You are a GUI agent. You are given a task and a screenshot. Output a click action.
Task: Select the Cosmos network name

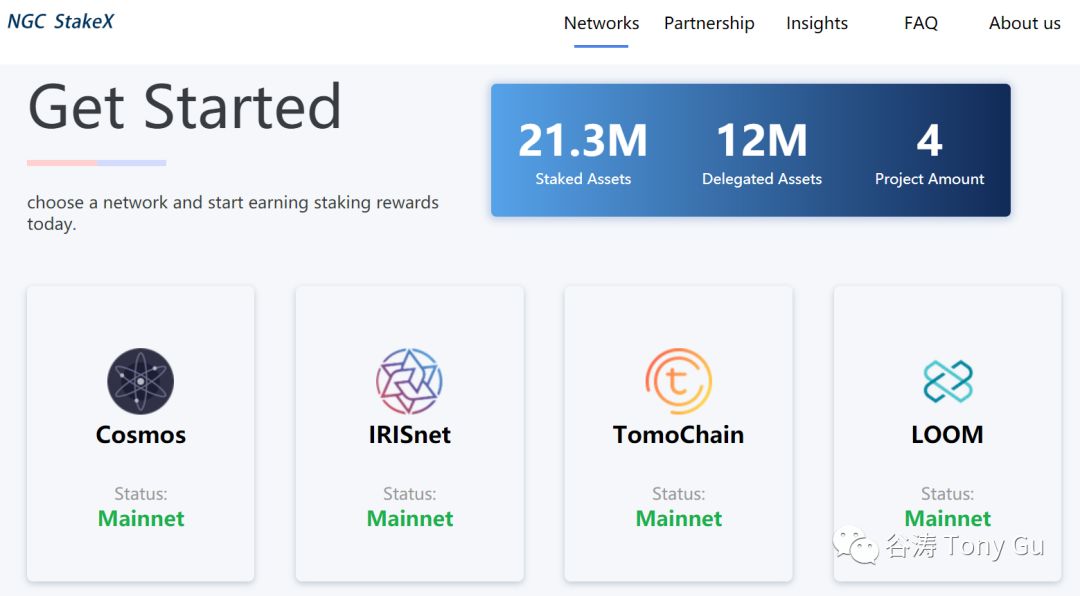(x=141, y=435)
